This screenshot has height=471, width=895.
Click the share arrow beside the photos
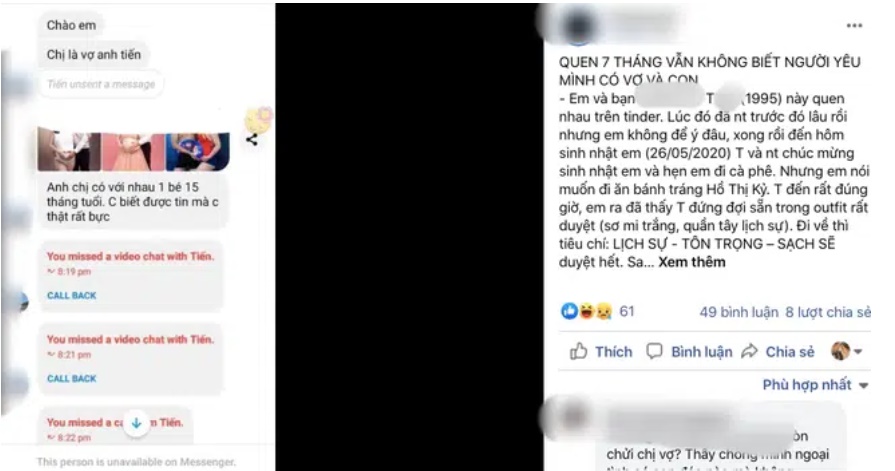252,139
